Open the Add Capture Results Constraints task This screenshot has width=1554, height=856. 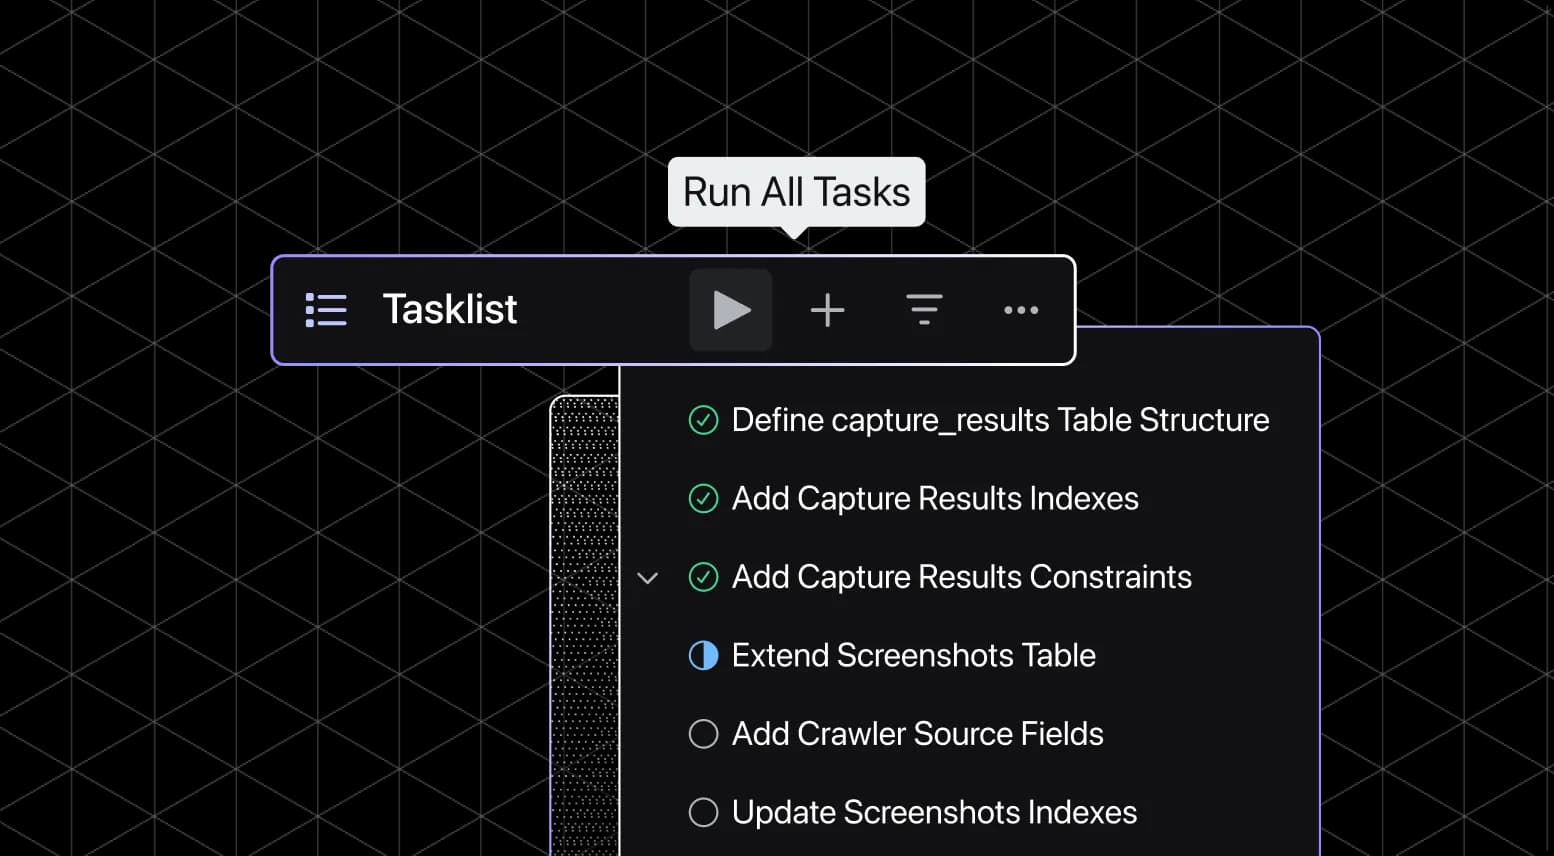tap(961, 577)
